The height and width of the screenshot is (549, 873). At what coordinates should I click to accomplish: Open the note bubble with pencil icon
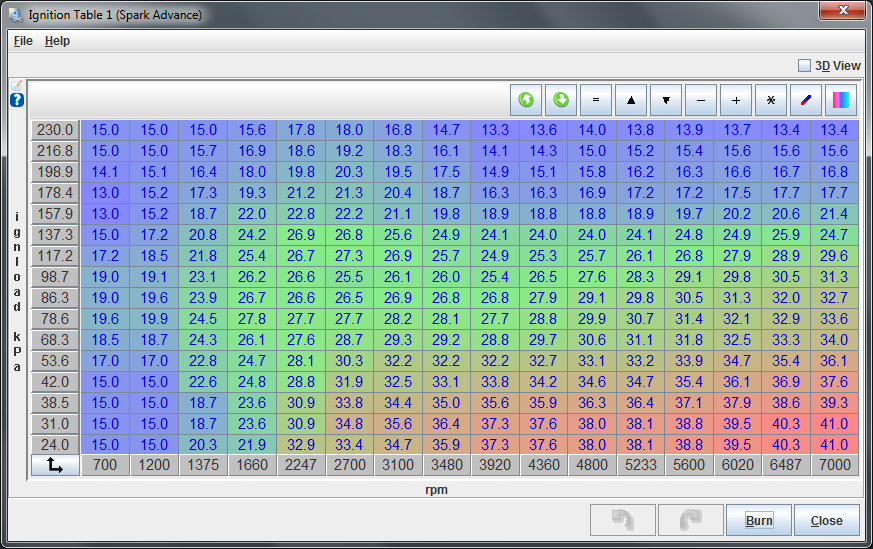[17, 86]
